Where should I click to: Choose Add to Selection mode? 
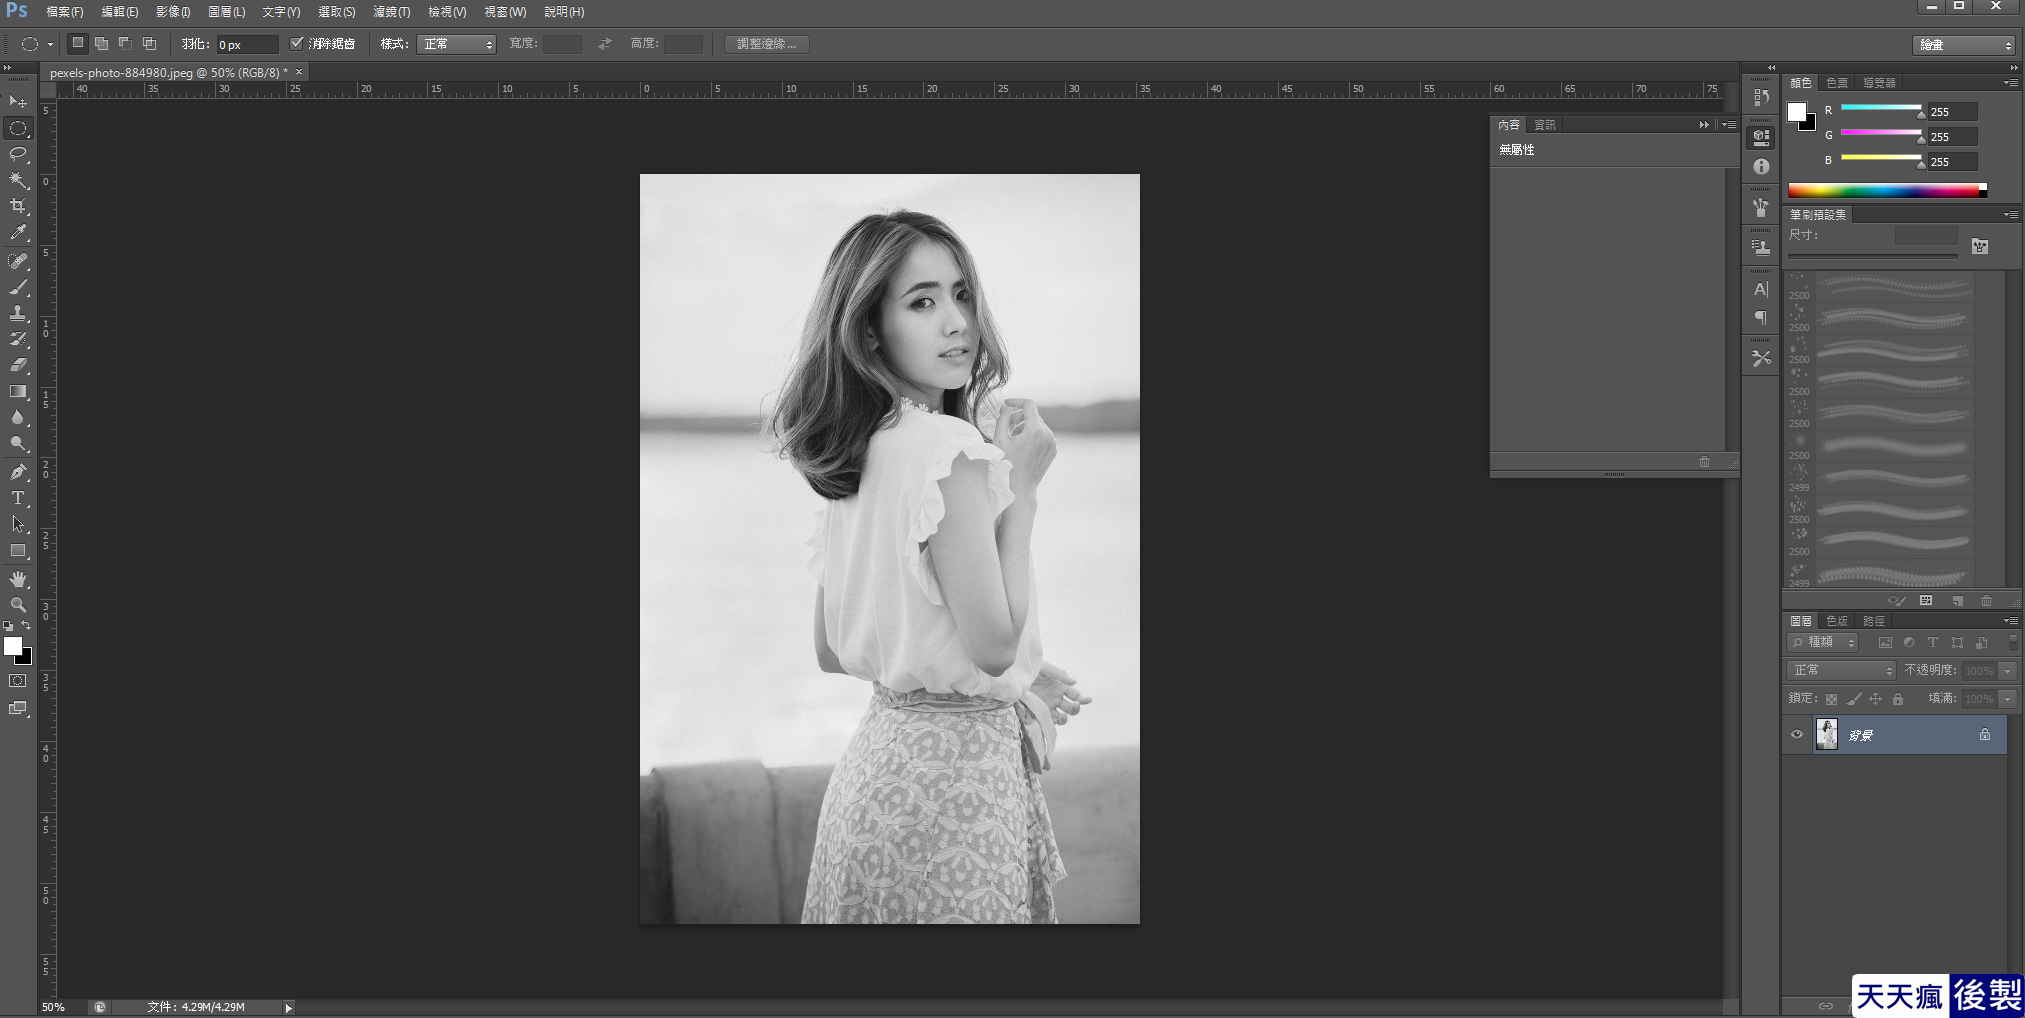point(101,43)
